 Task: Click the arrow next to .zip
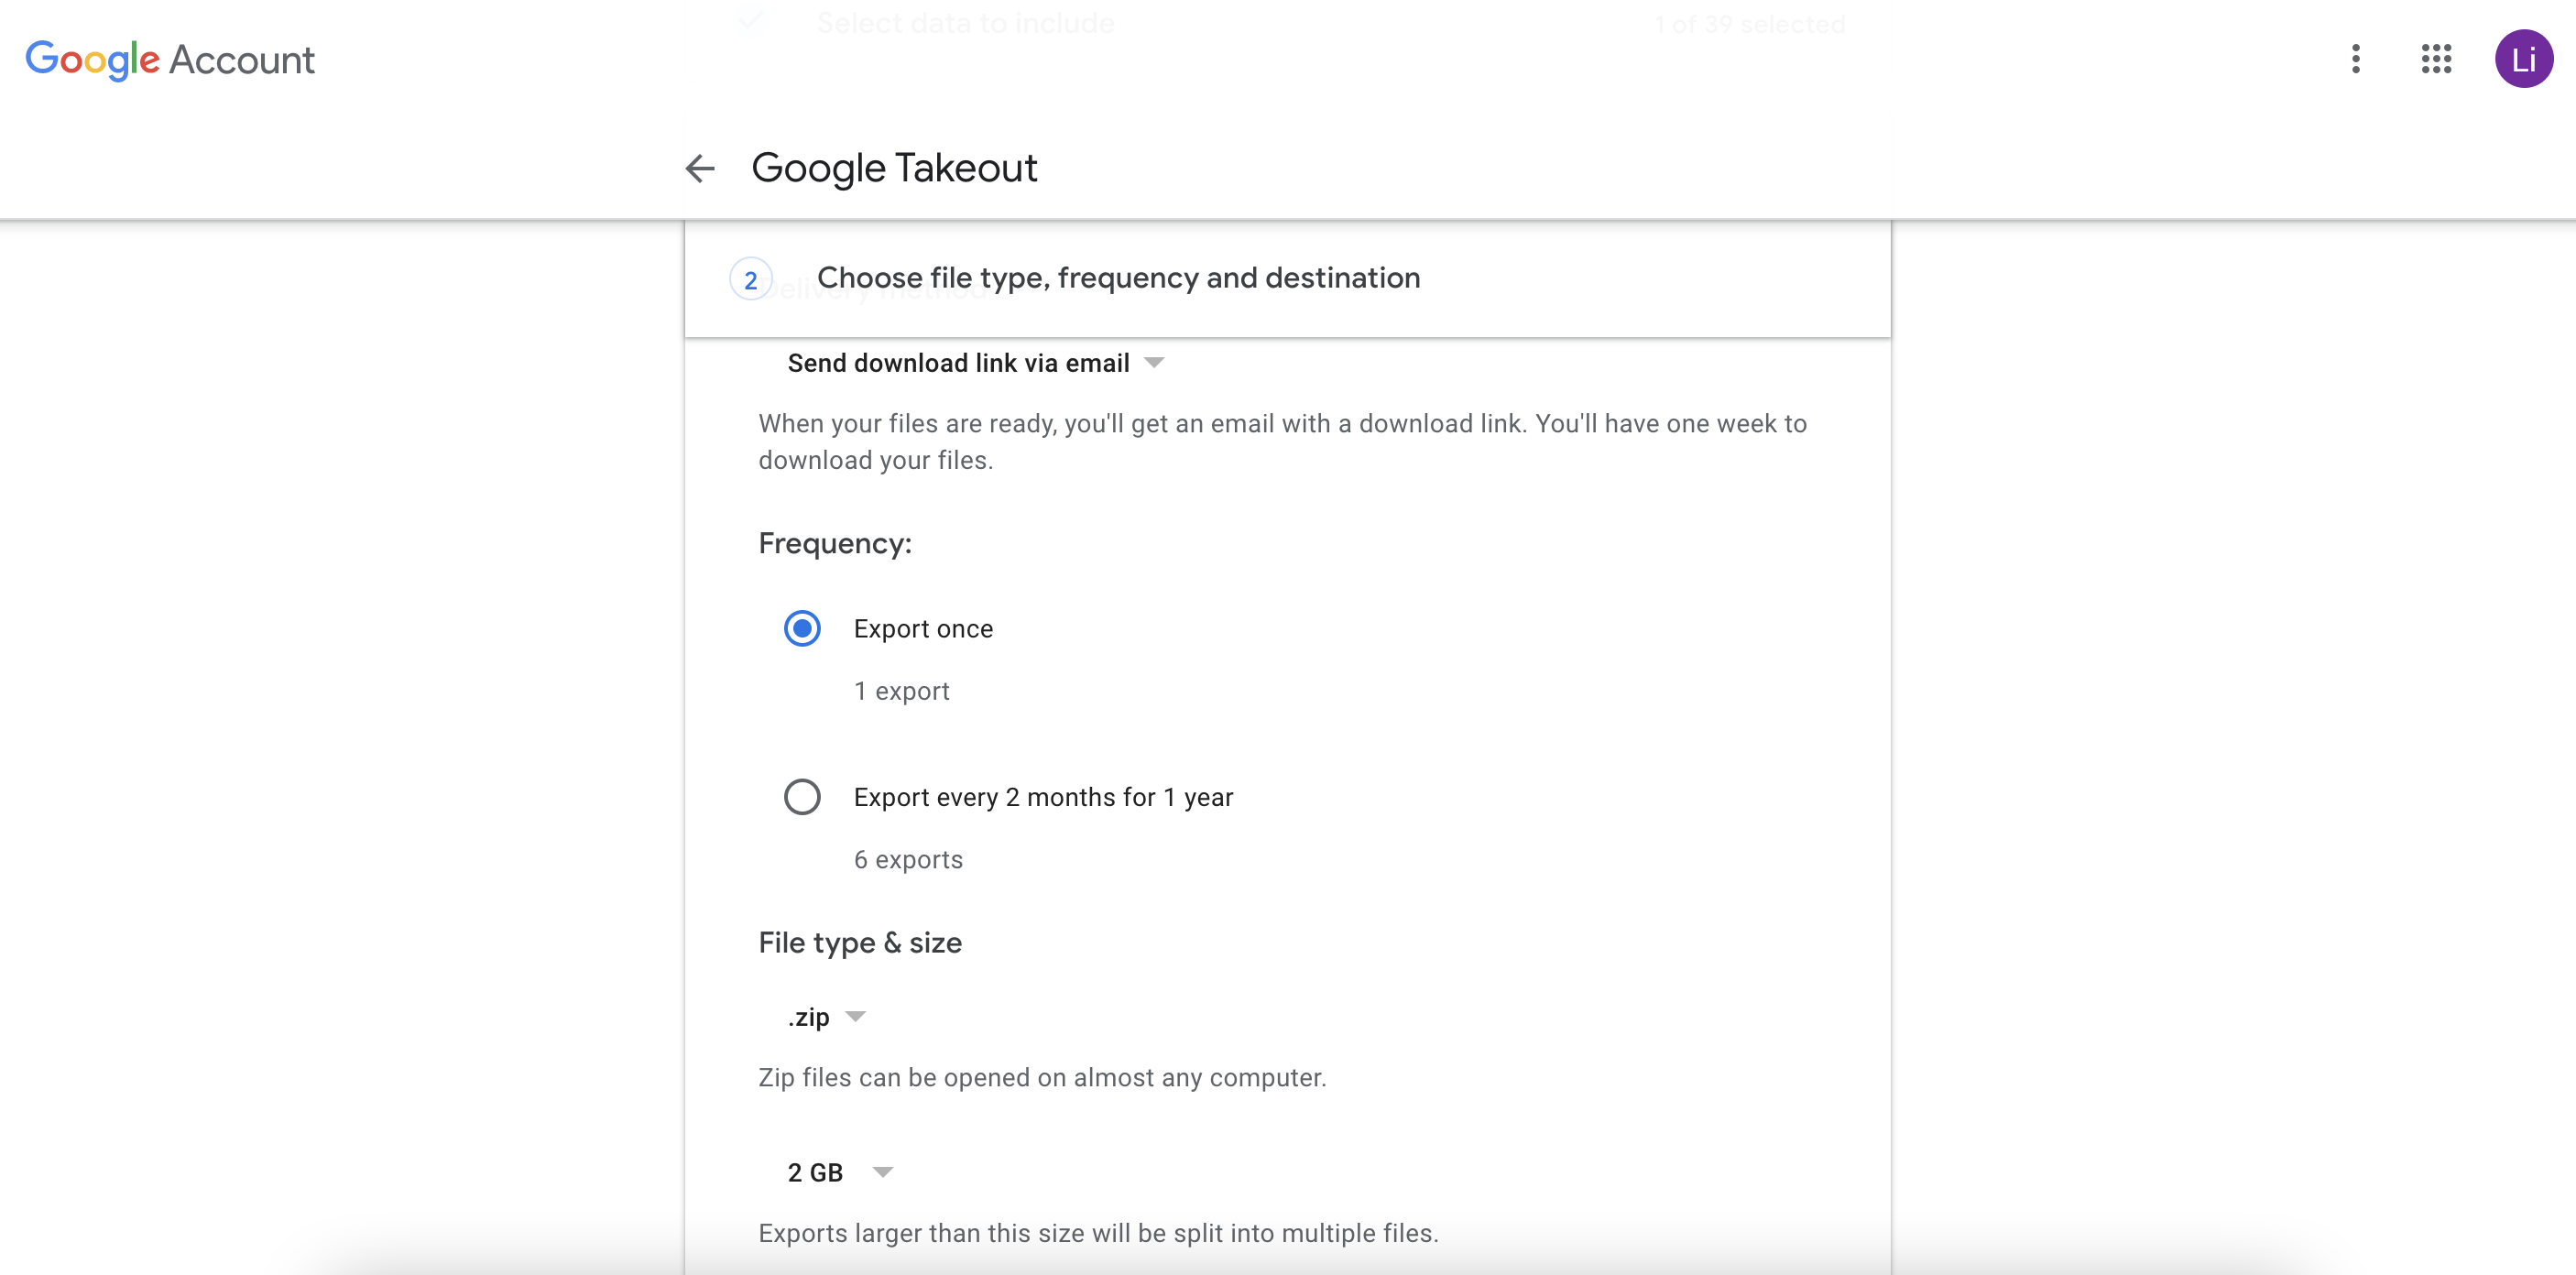pos(856,1017)
